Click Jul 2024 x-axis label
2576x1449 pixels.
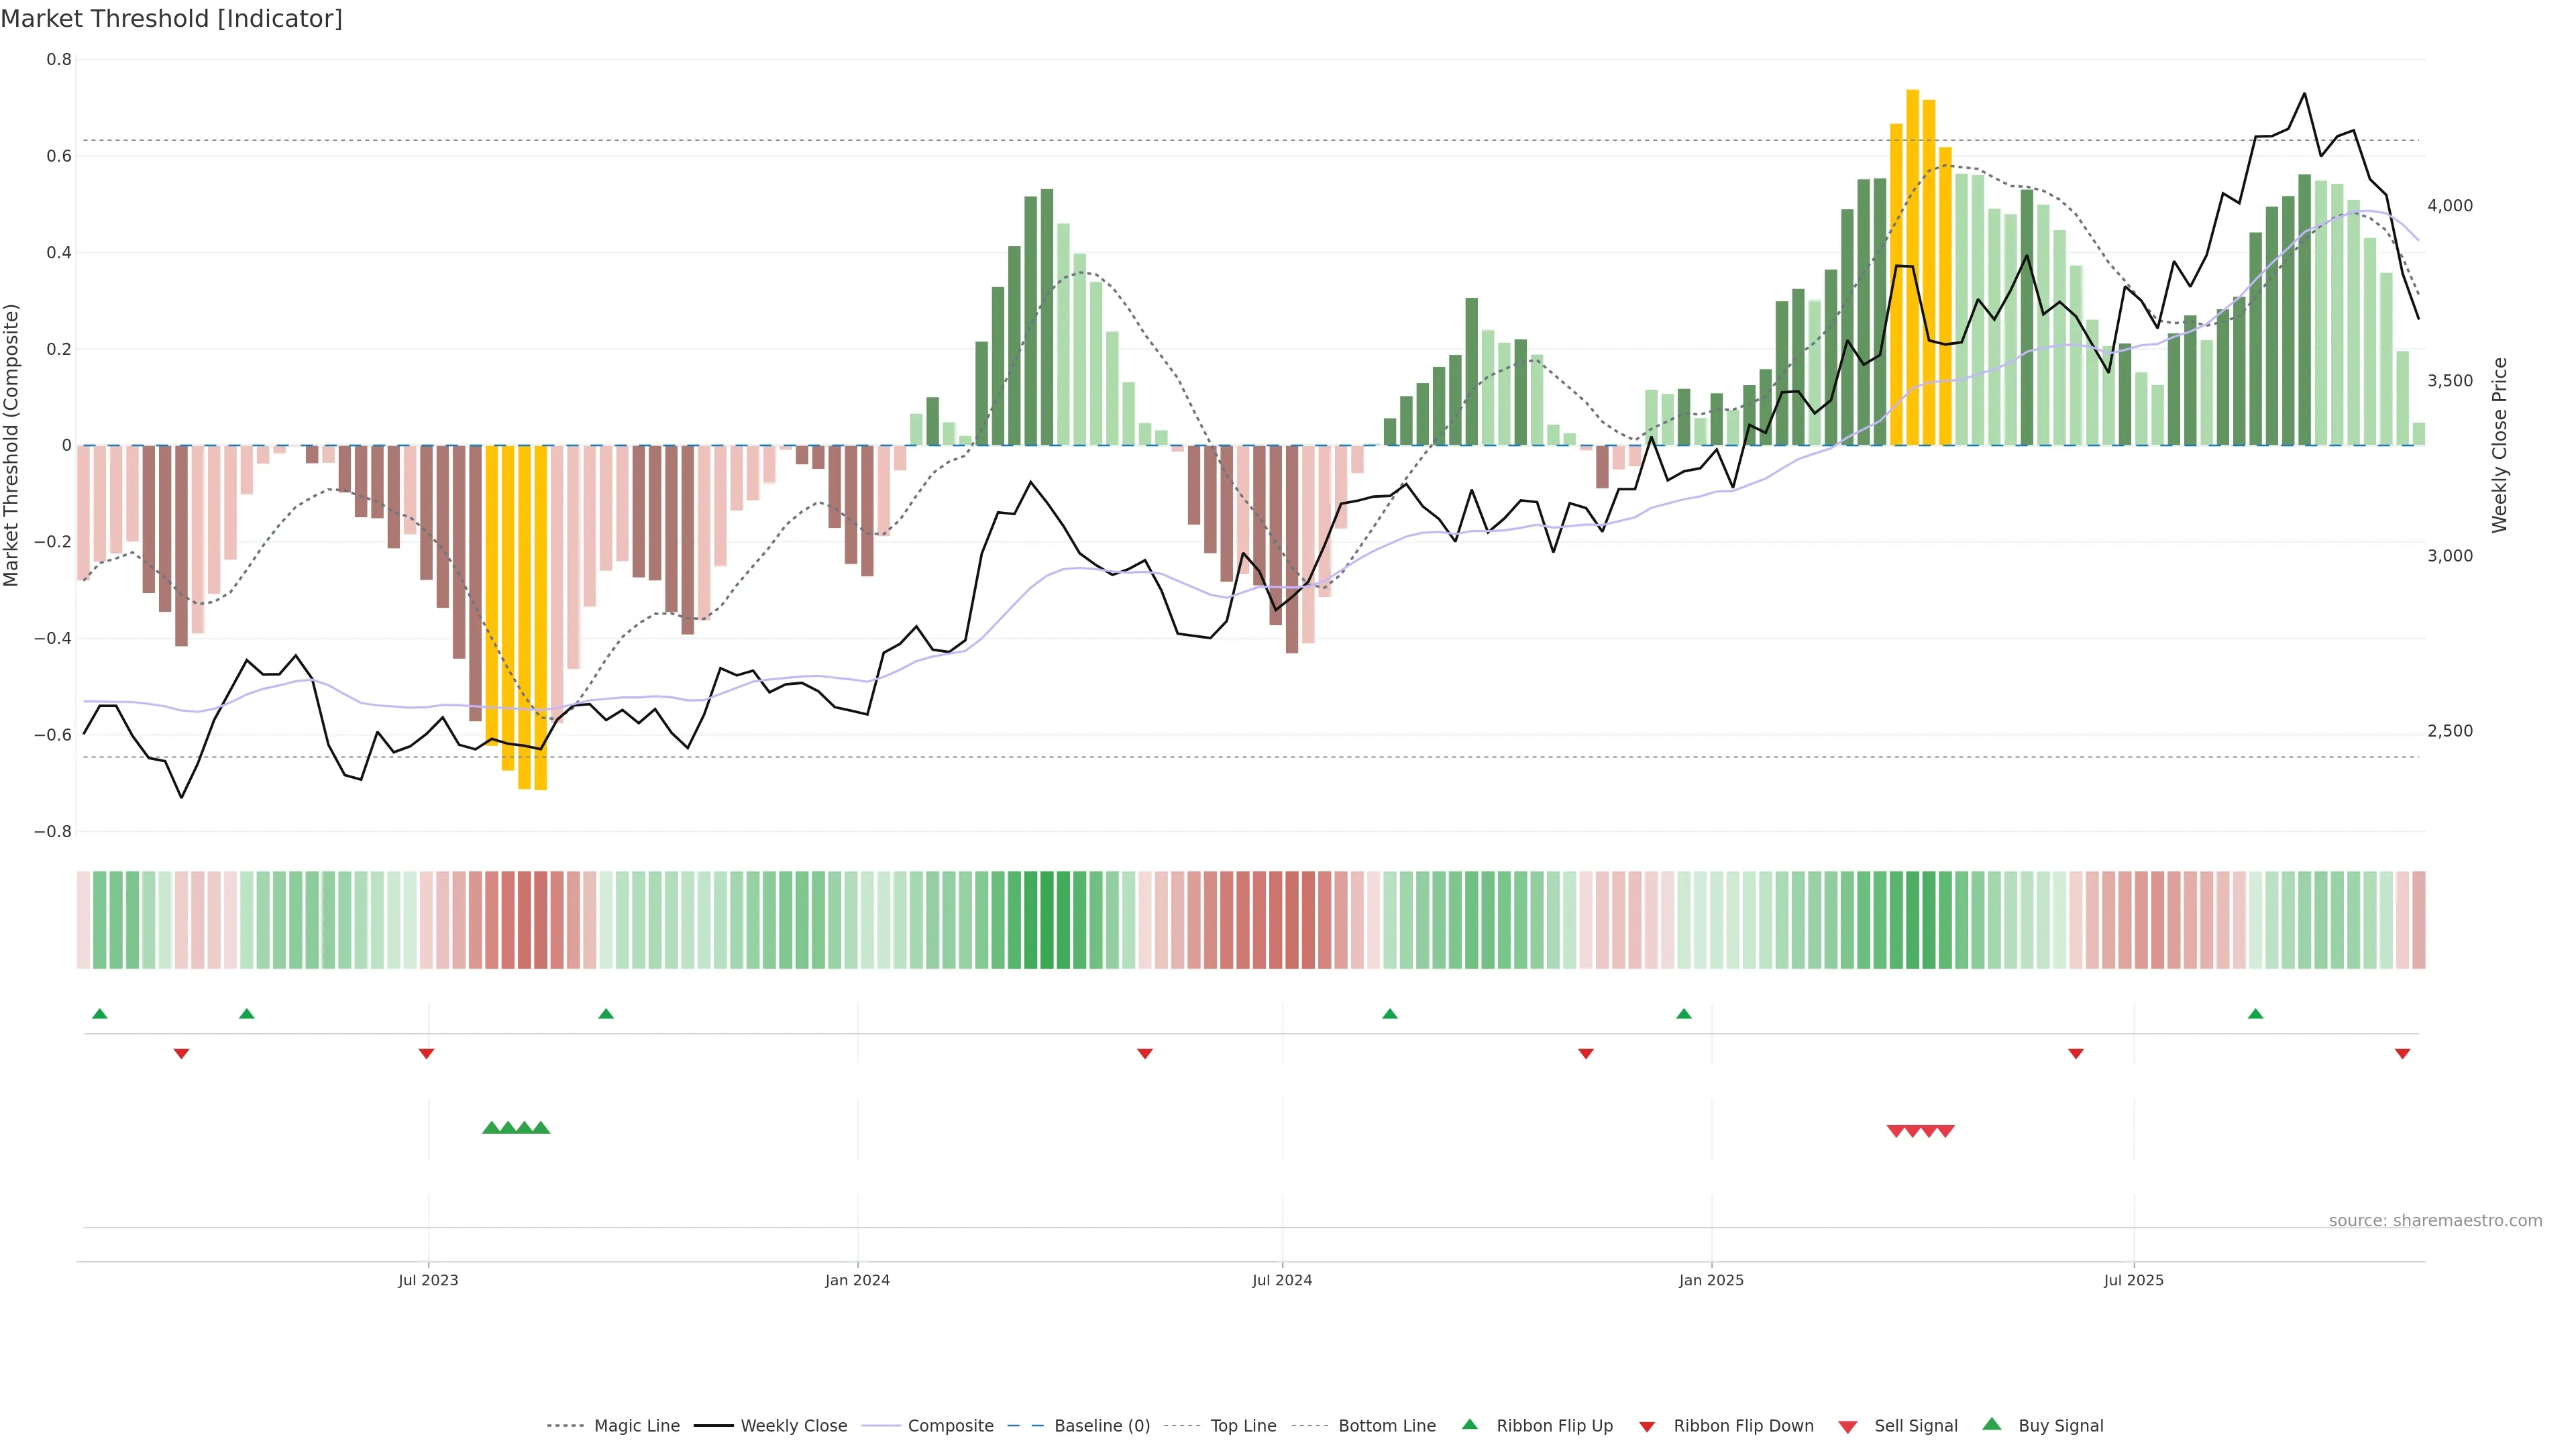click(x=1282, y=1280)
